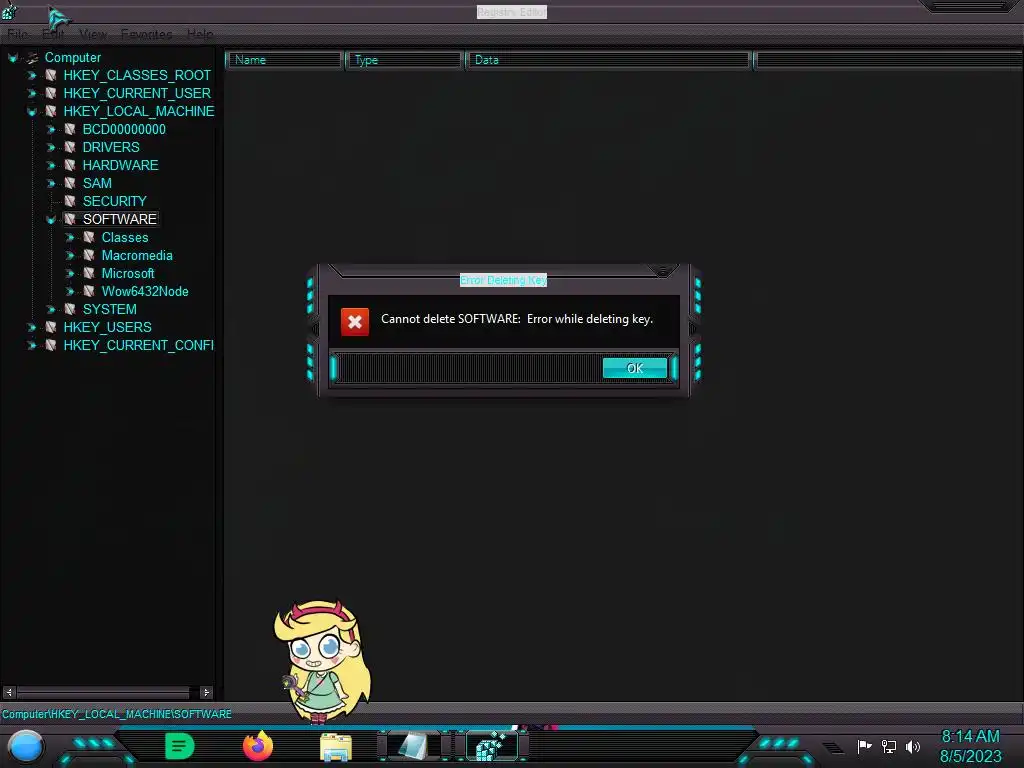This screenshot has width=1024, height=768.
Task: Click the tree pane's left scroll arrow
Action: pyautogui.click(x=9, y=692)
